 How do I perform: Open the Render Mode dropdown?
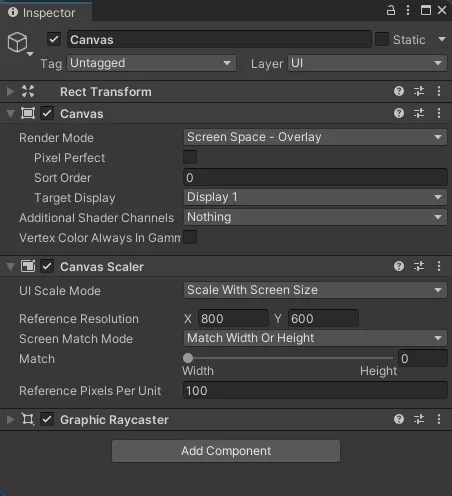tap(315, 137)
